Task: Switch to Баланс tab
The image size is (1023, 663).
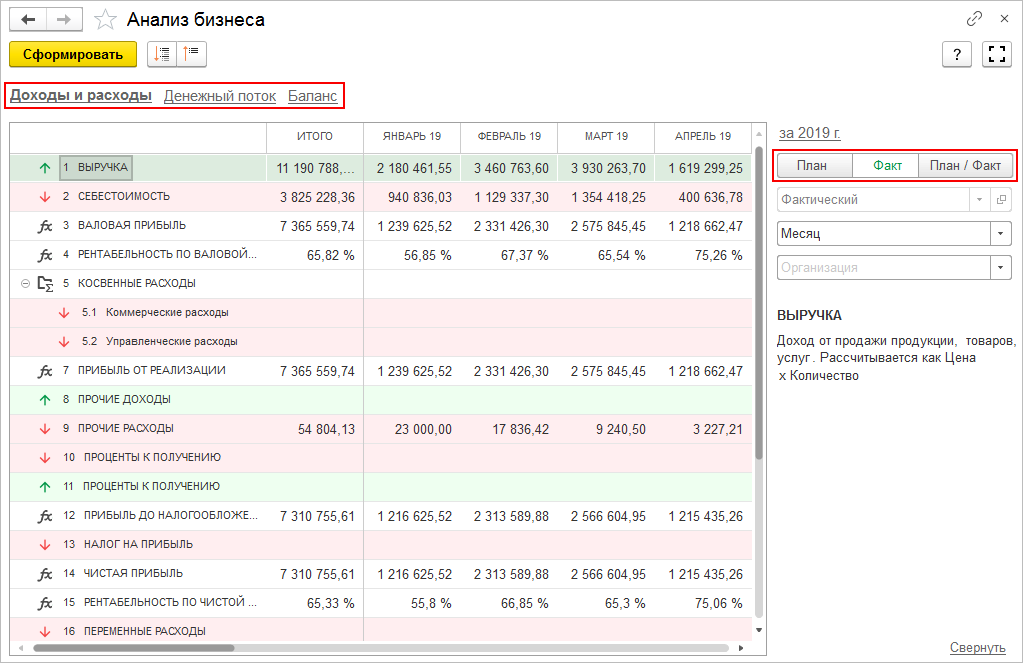Action: pyautogui.click(x=312, y=96)
